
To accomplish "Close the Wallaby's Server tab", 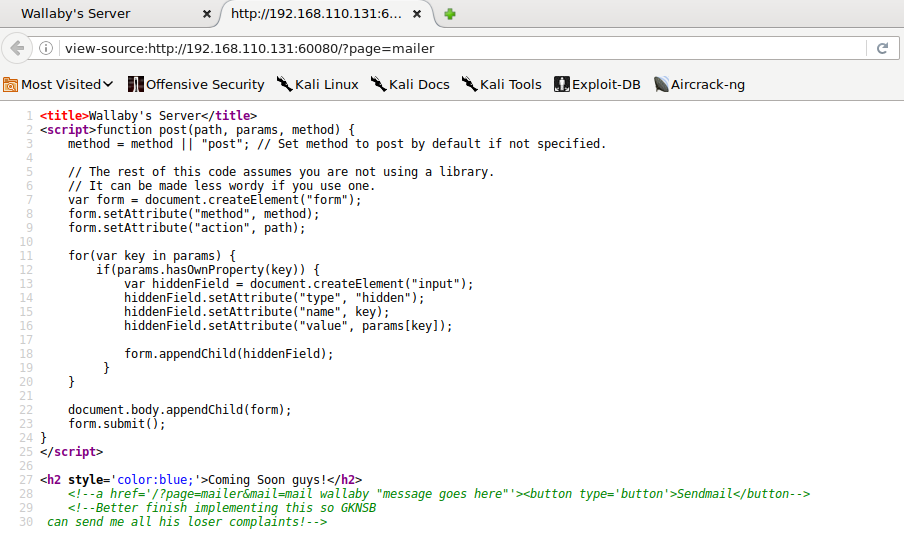I will coord(206,14).
